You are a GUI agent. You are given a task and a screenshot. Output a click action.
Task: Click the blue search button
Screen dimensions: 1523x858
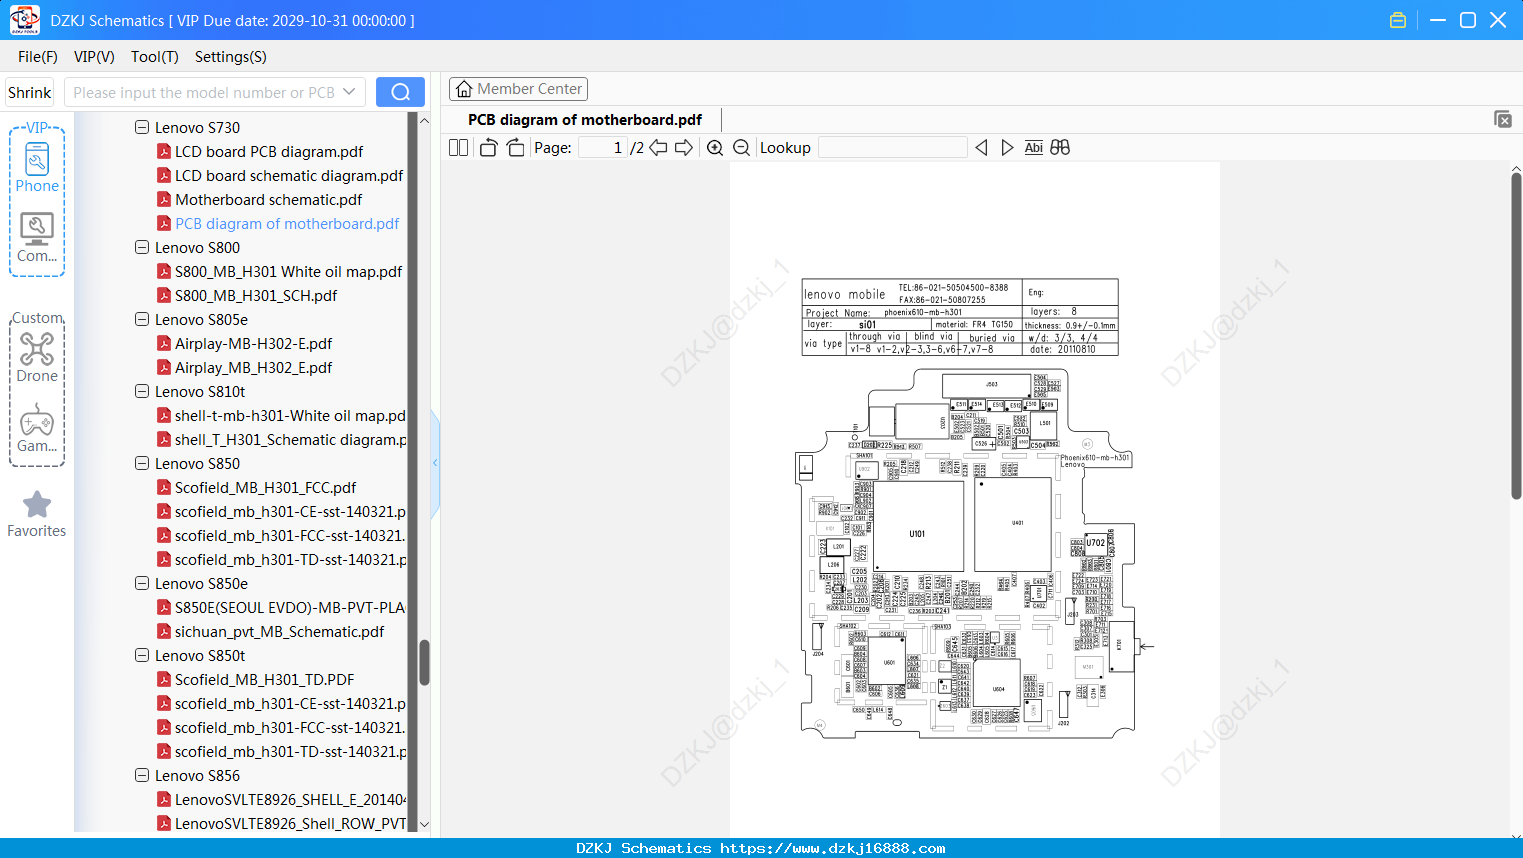tap(400, 92)
